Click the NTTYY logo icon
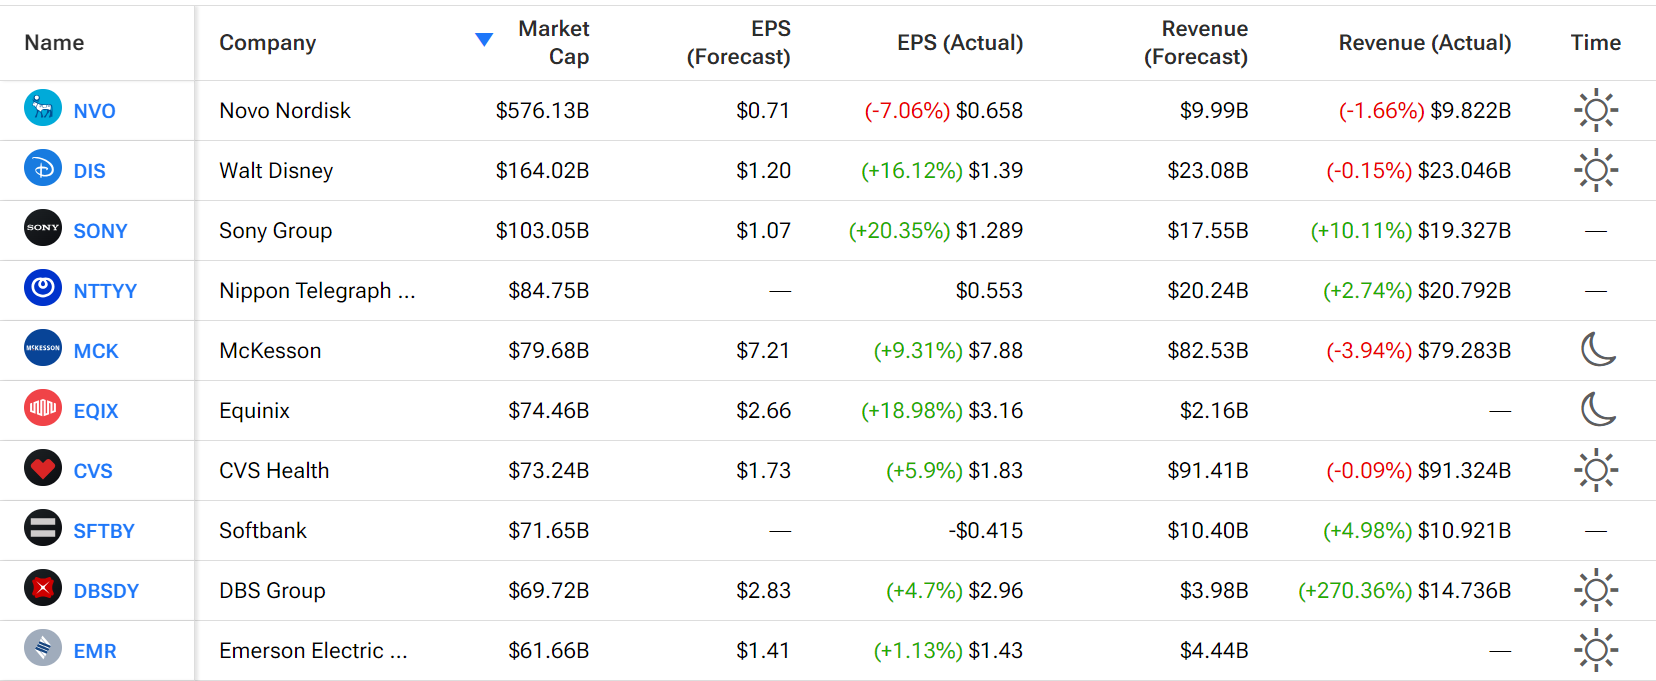 tap(43, 287)
